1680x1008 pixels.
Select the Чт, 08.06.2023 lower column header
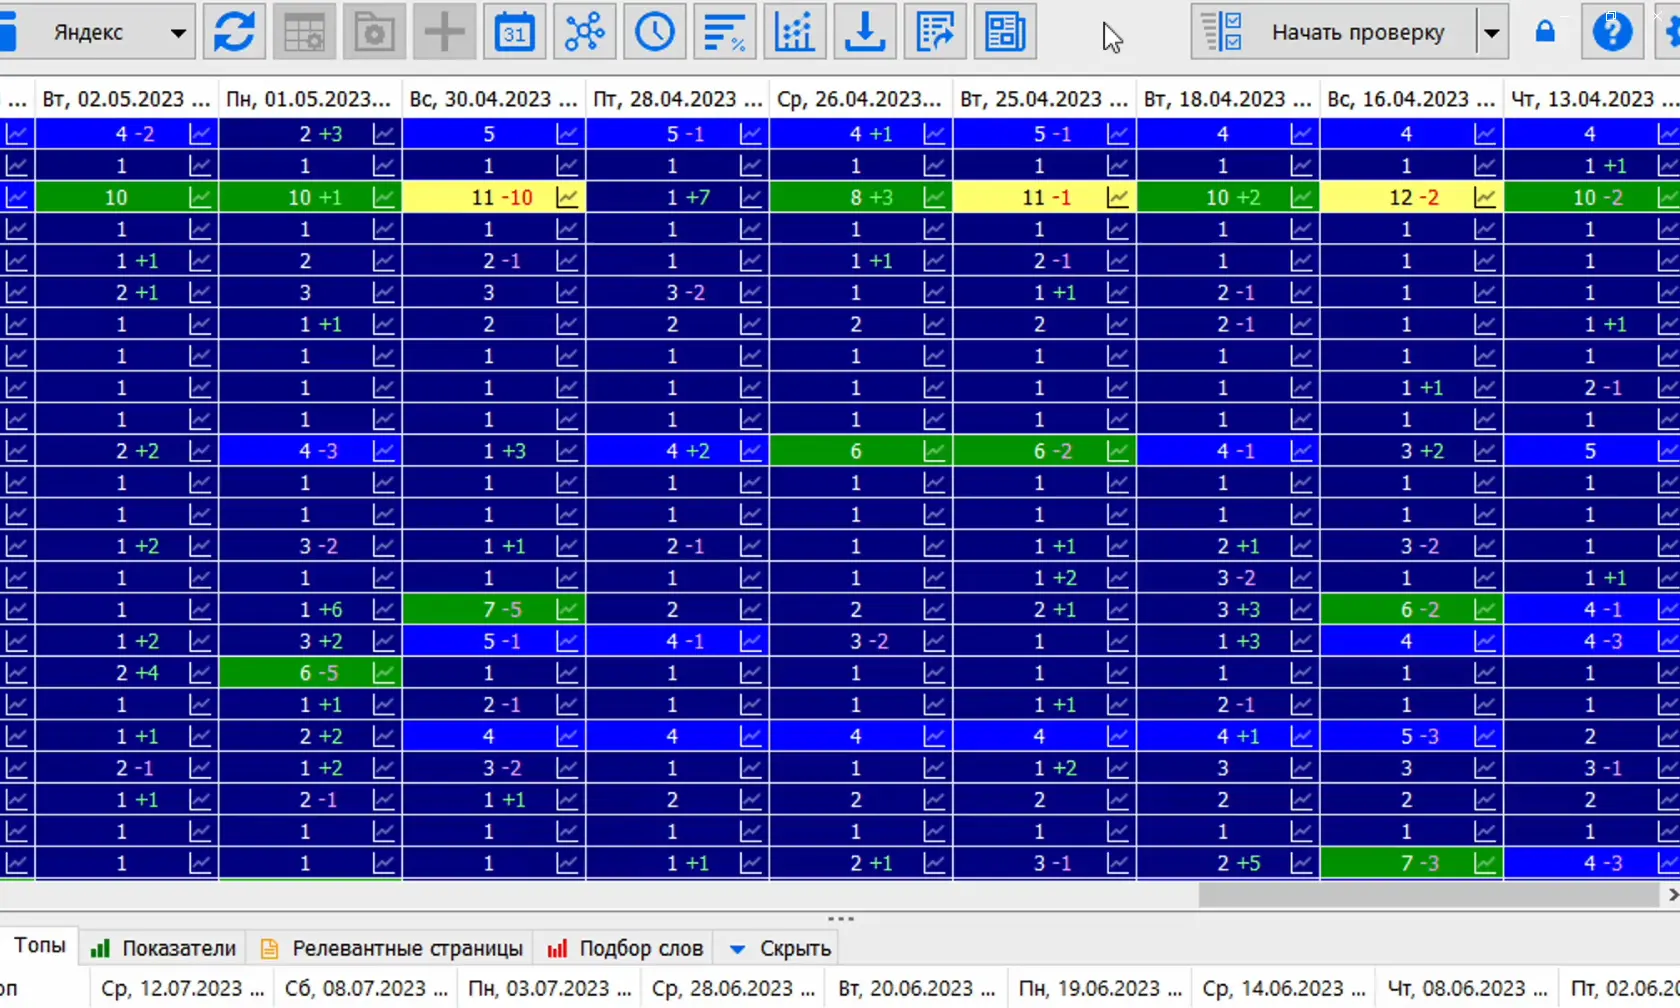tap(1467, 988)
